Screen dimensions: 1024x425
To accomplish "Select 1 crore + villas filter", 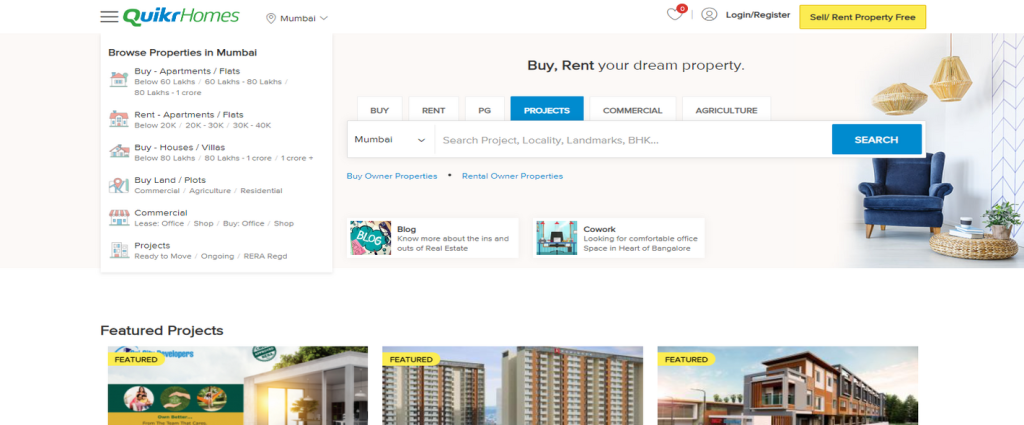I will (x=297, y=158).
